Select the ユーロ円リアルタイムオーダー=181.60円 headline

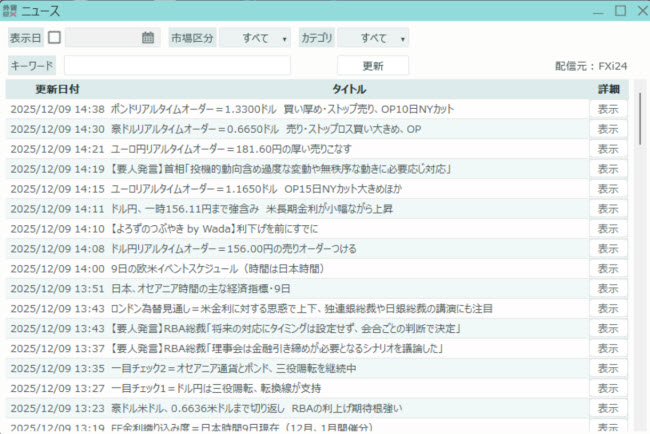click(231, 149)
